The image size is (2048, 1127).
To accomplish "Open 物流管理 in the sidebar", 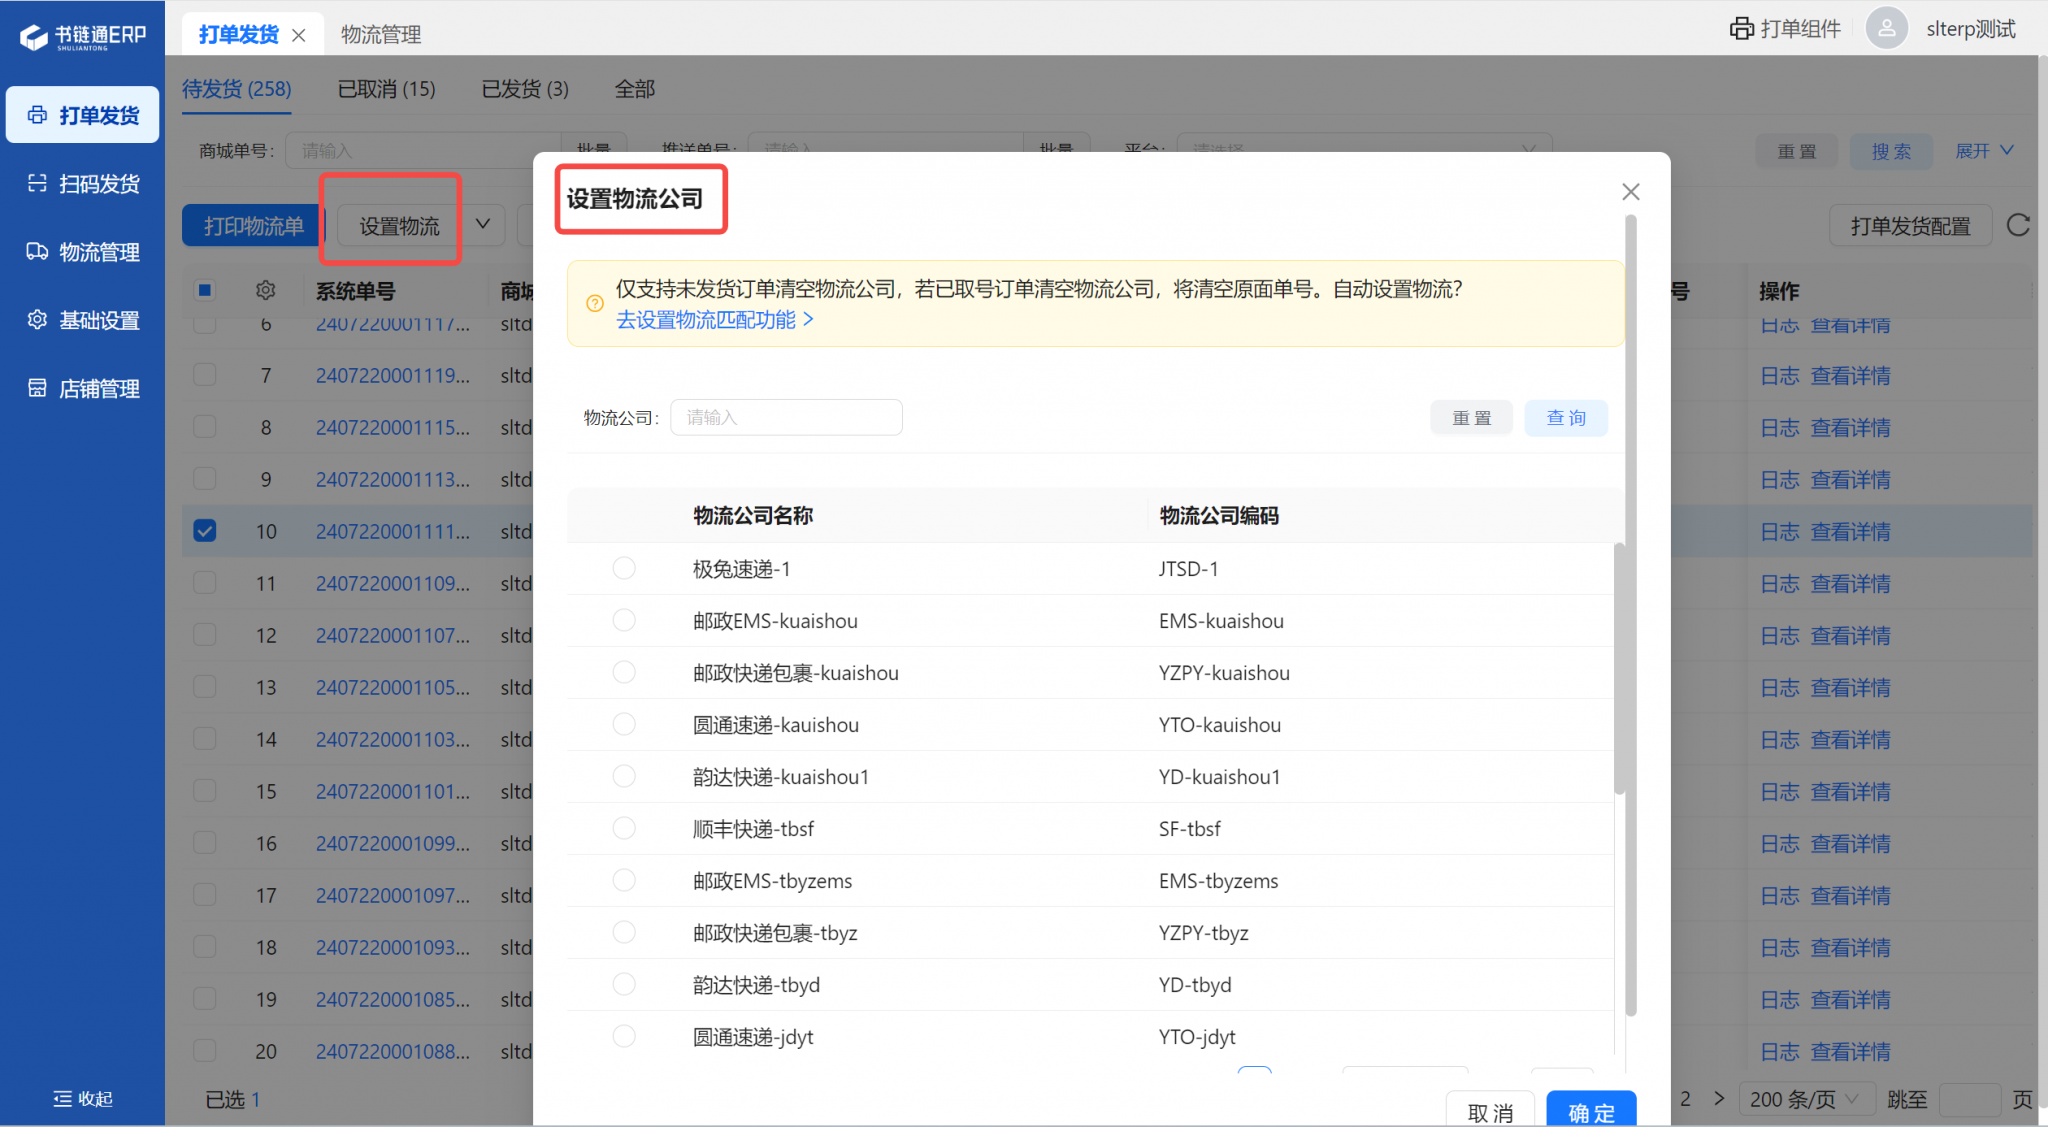I will point(83,251).
